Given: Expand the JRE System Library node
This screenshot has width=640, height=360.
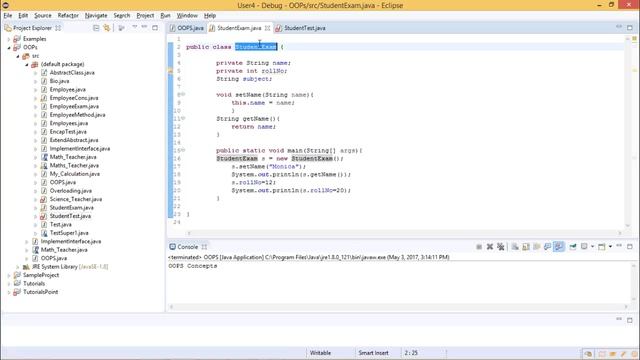Looking at the screenshot, I should click(18, 267).
